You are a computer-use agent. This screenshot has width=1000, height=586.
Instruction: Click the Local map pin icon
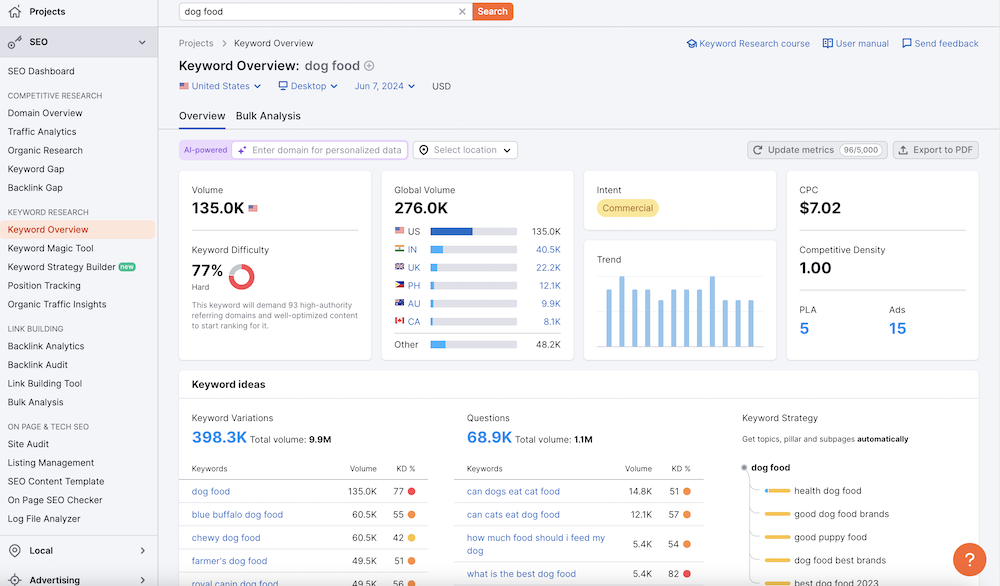pyautogui.click(x=14, y=551)
